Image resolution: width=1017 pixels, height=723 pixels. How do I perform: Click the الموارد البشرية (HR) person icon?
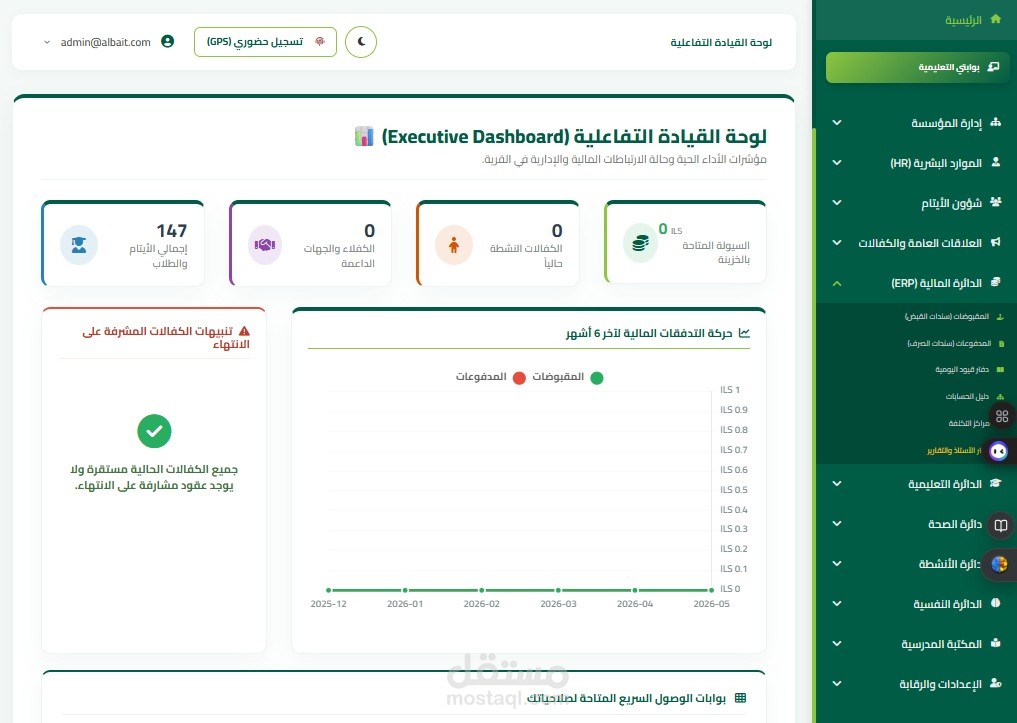point(996,163)
